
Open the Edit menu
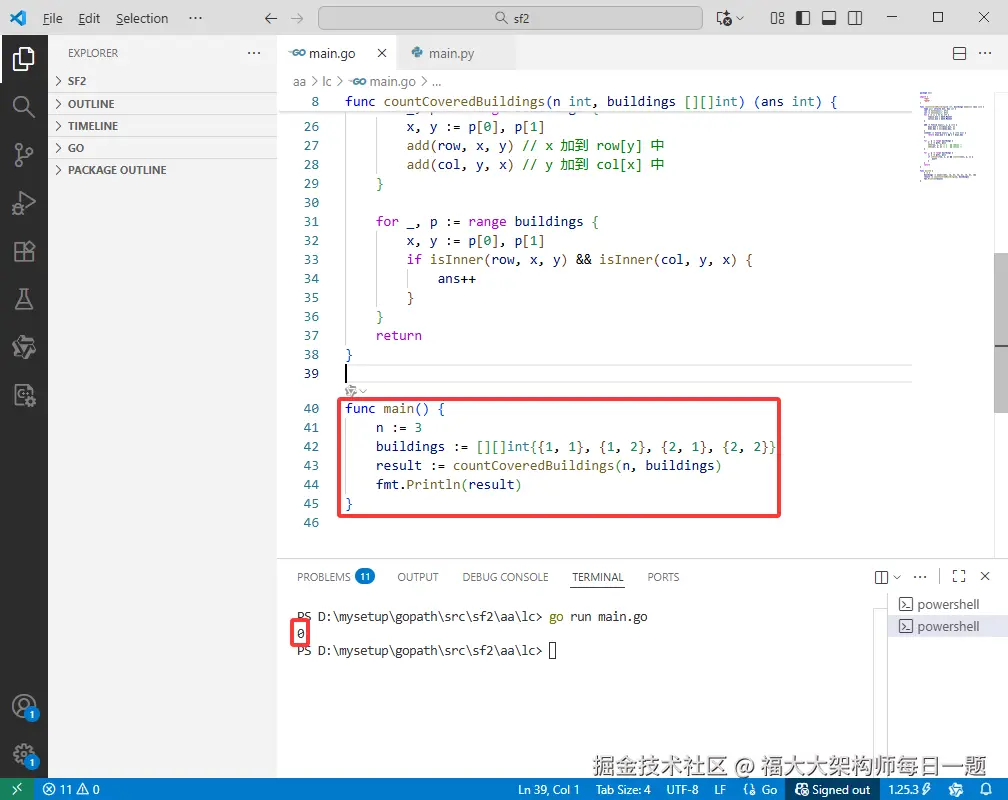click(89, 18)
